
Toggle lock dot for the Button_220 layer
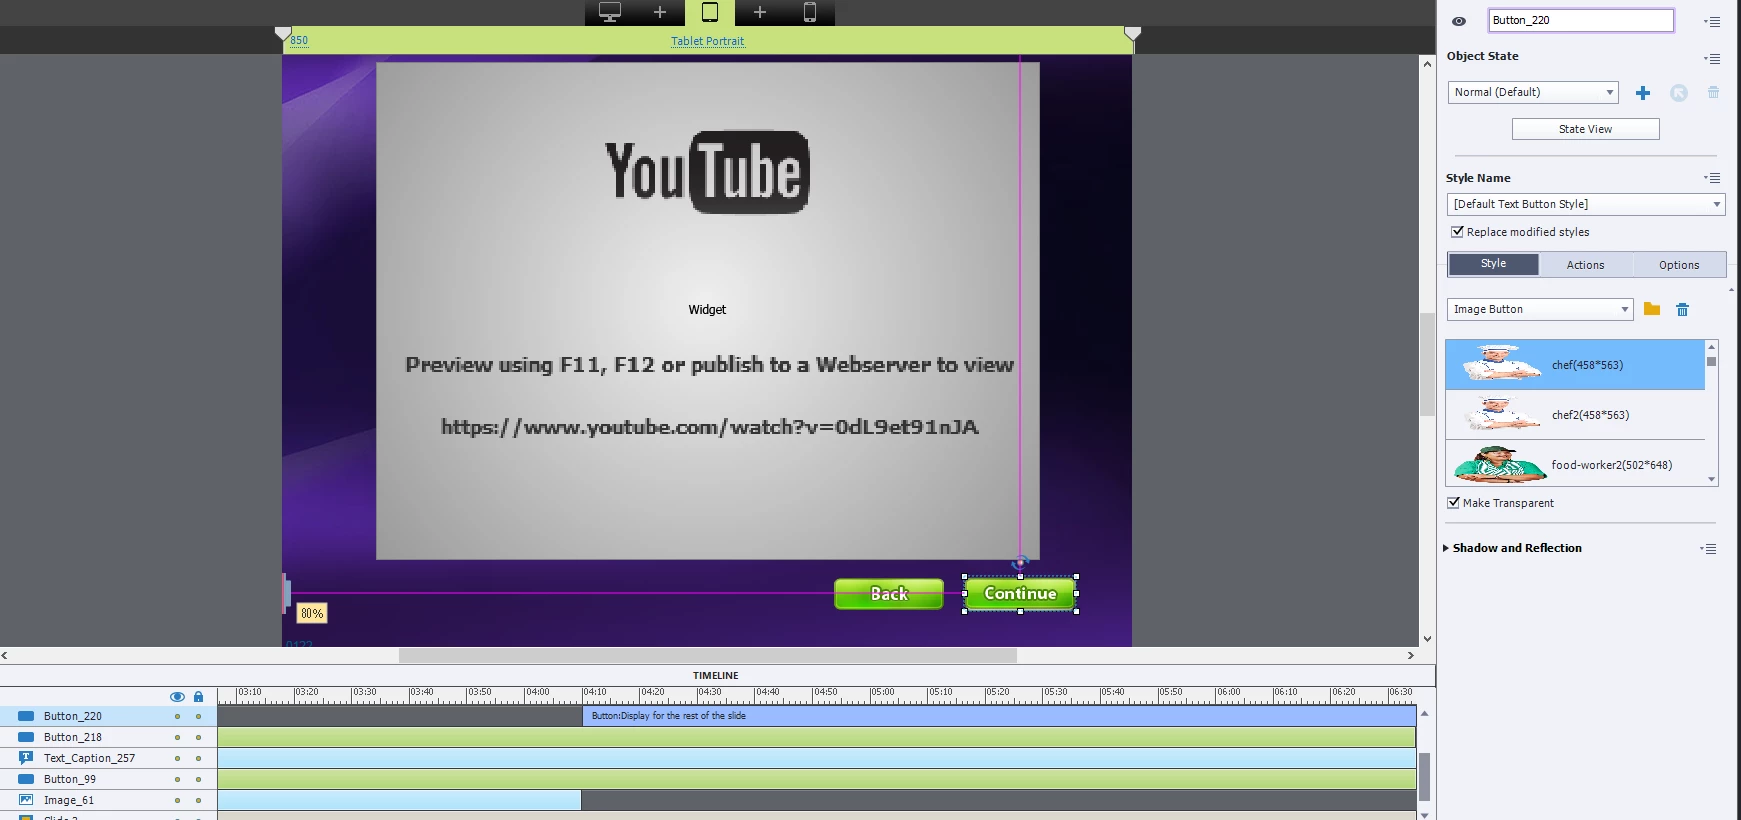click(198, 716)
